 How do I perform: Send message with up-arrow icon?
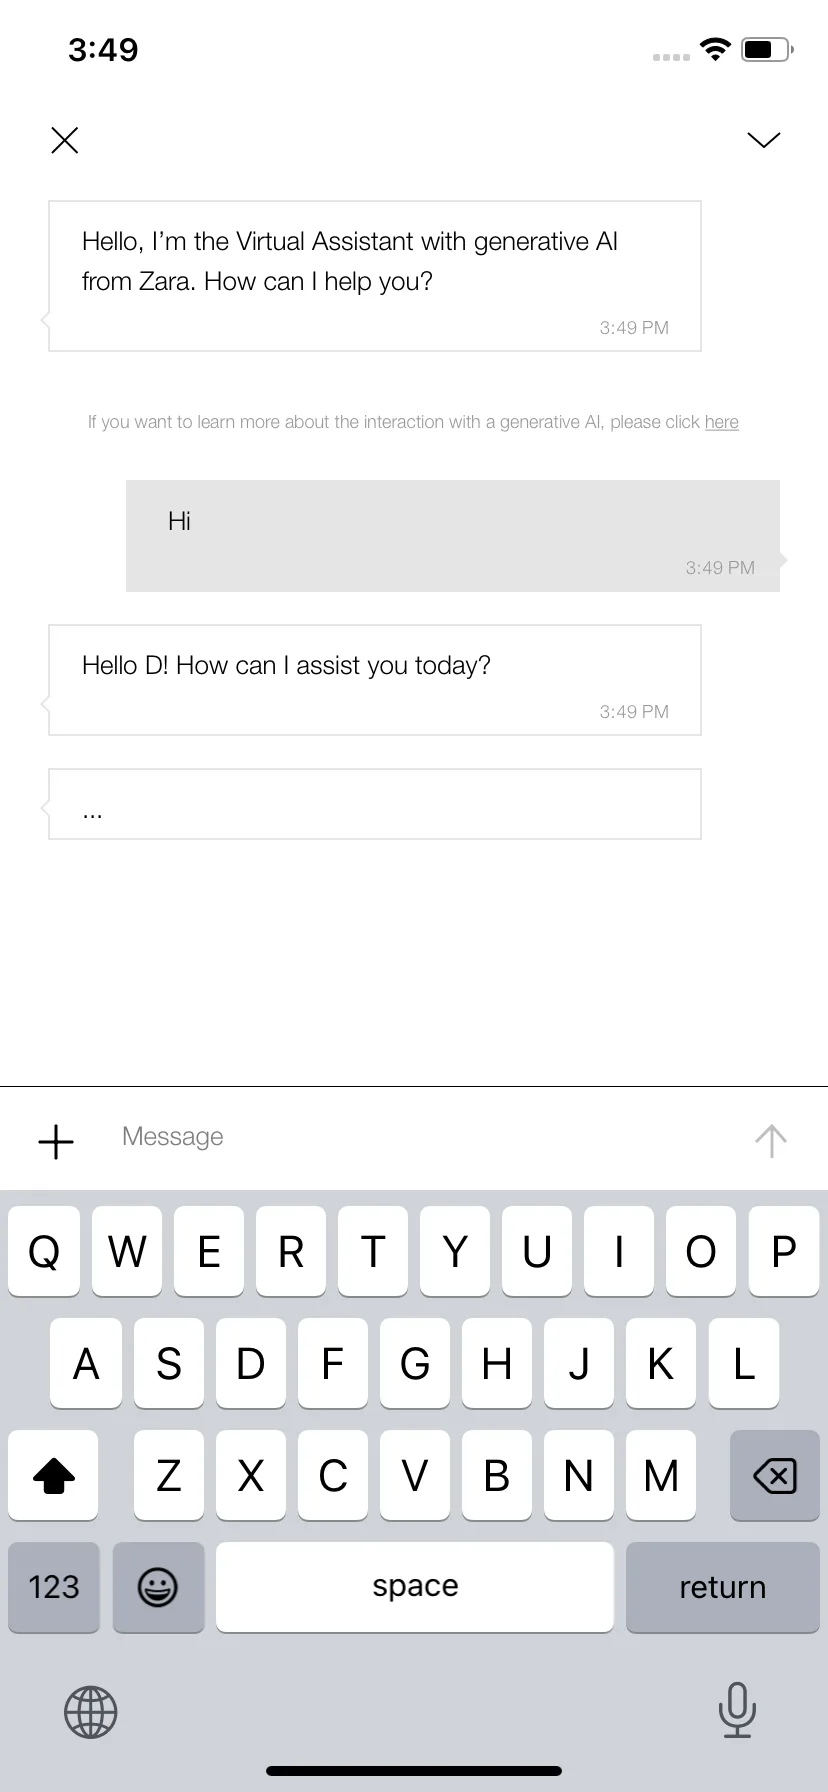point(771,1140)
